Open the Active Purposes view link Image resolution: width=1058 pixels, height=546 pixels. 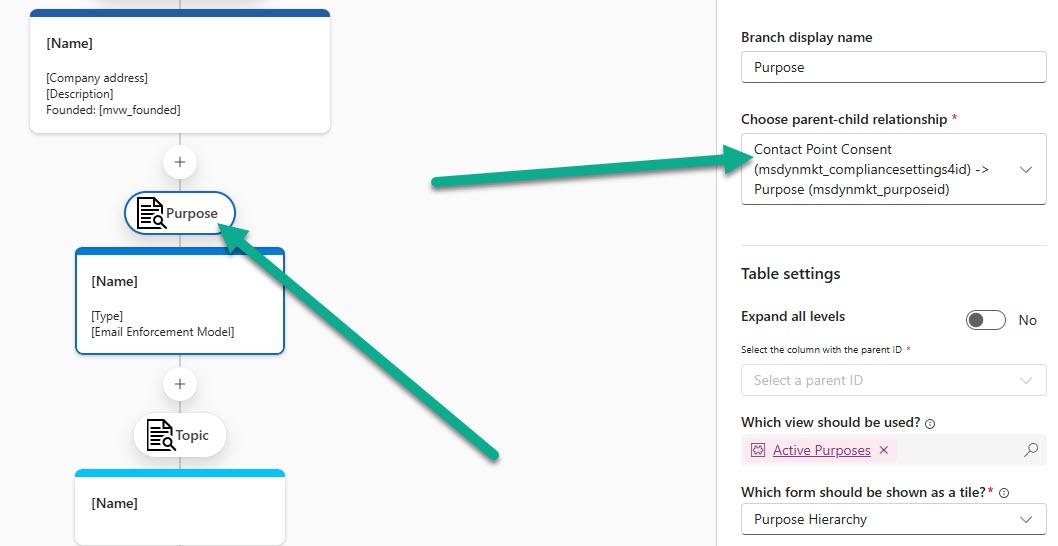coord(821,450)
